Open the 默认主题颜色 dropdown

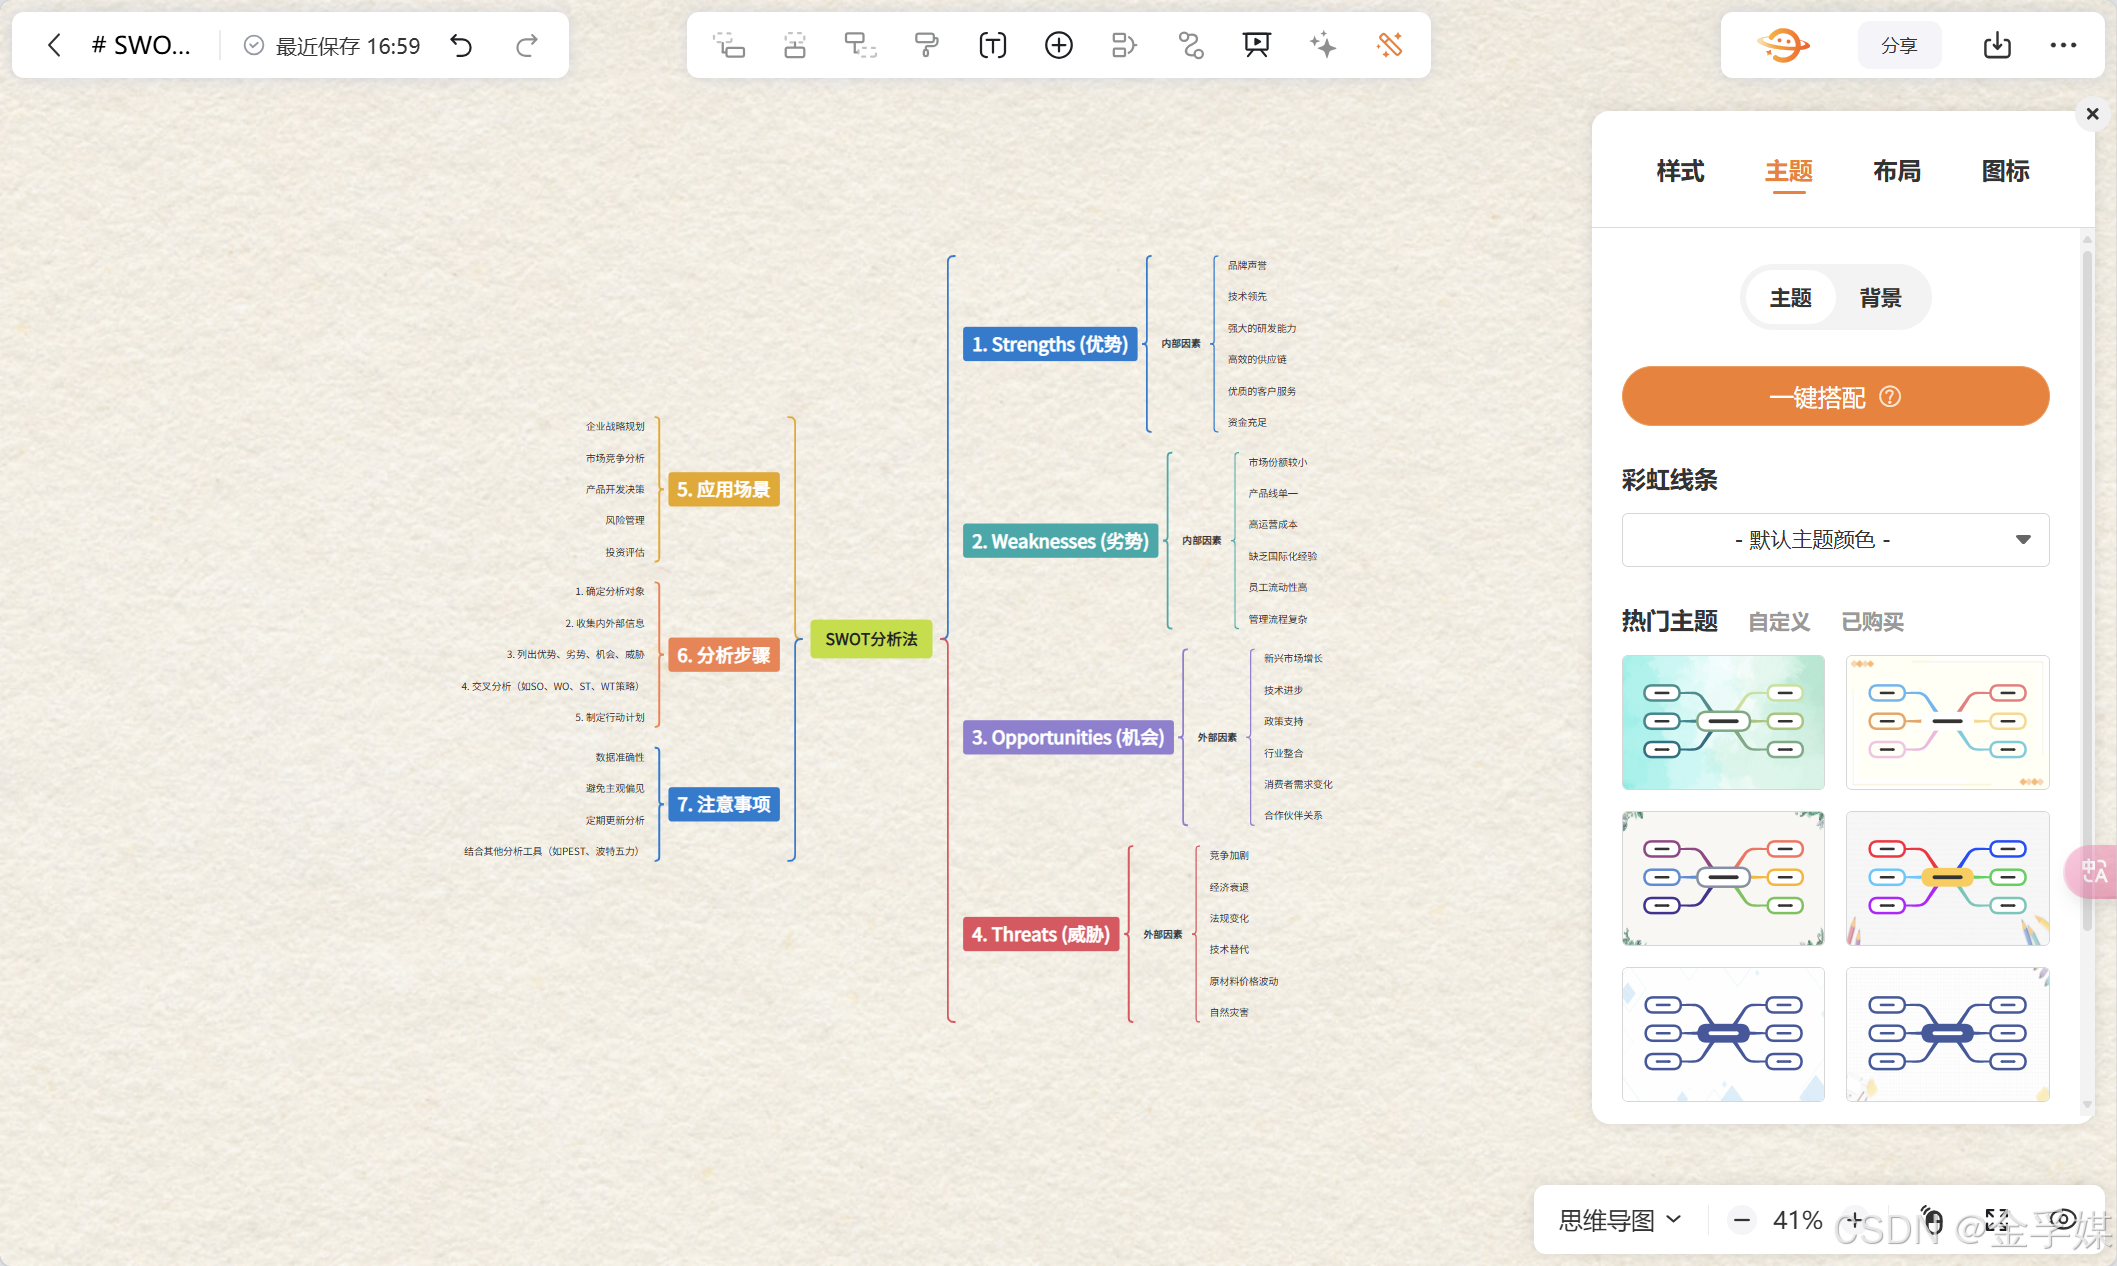[1835, 540]
